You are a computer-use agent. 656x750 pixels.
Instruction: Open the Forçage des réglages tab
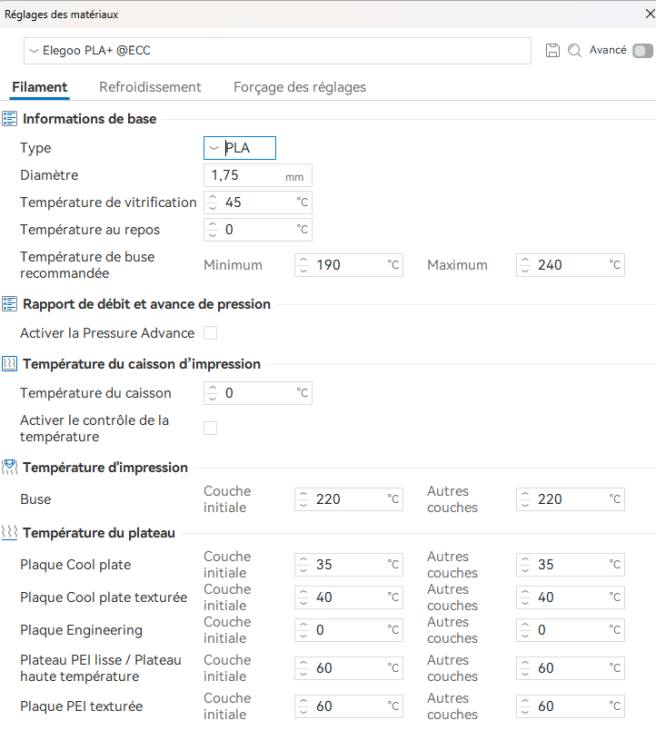300,87
